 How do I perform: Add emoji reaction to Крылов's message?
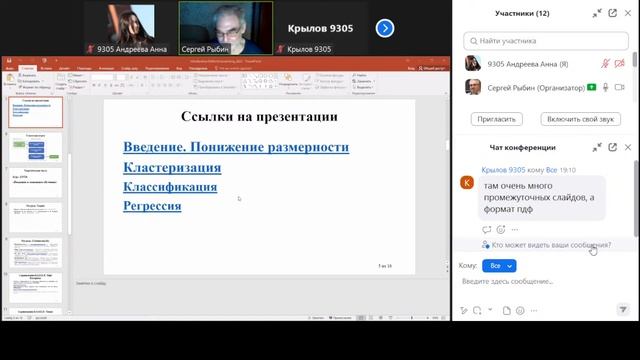(501, 230)
